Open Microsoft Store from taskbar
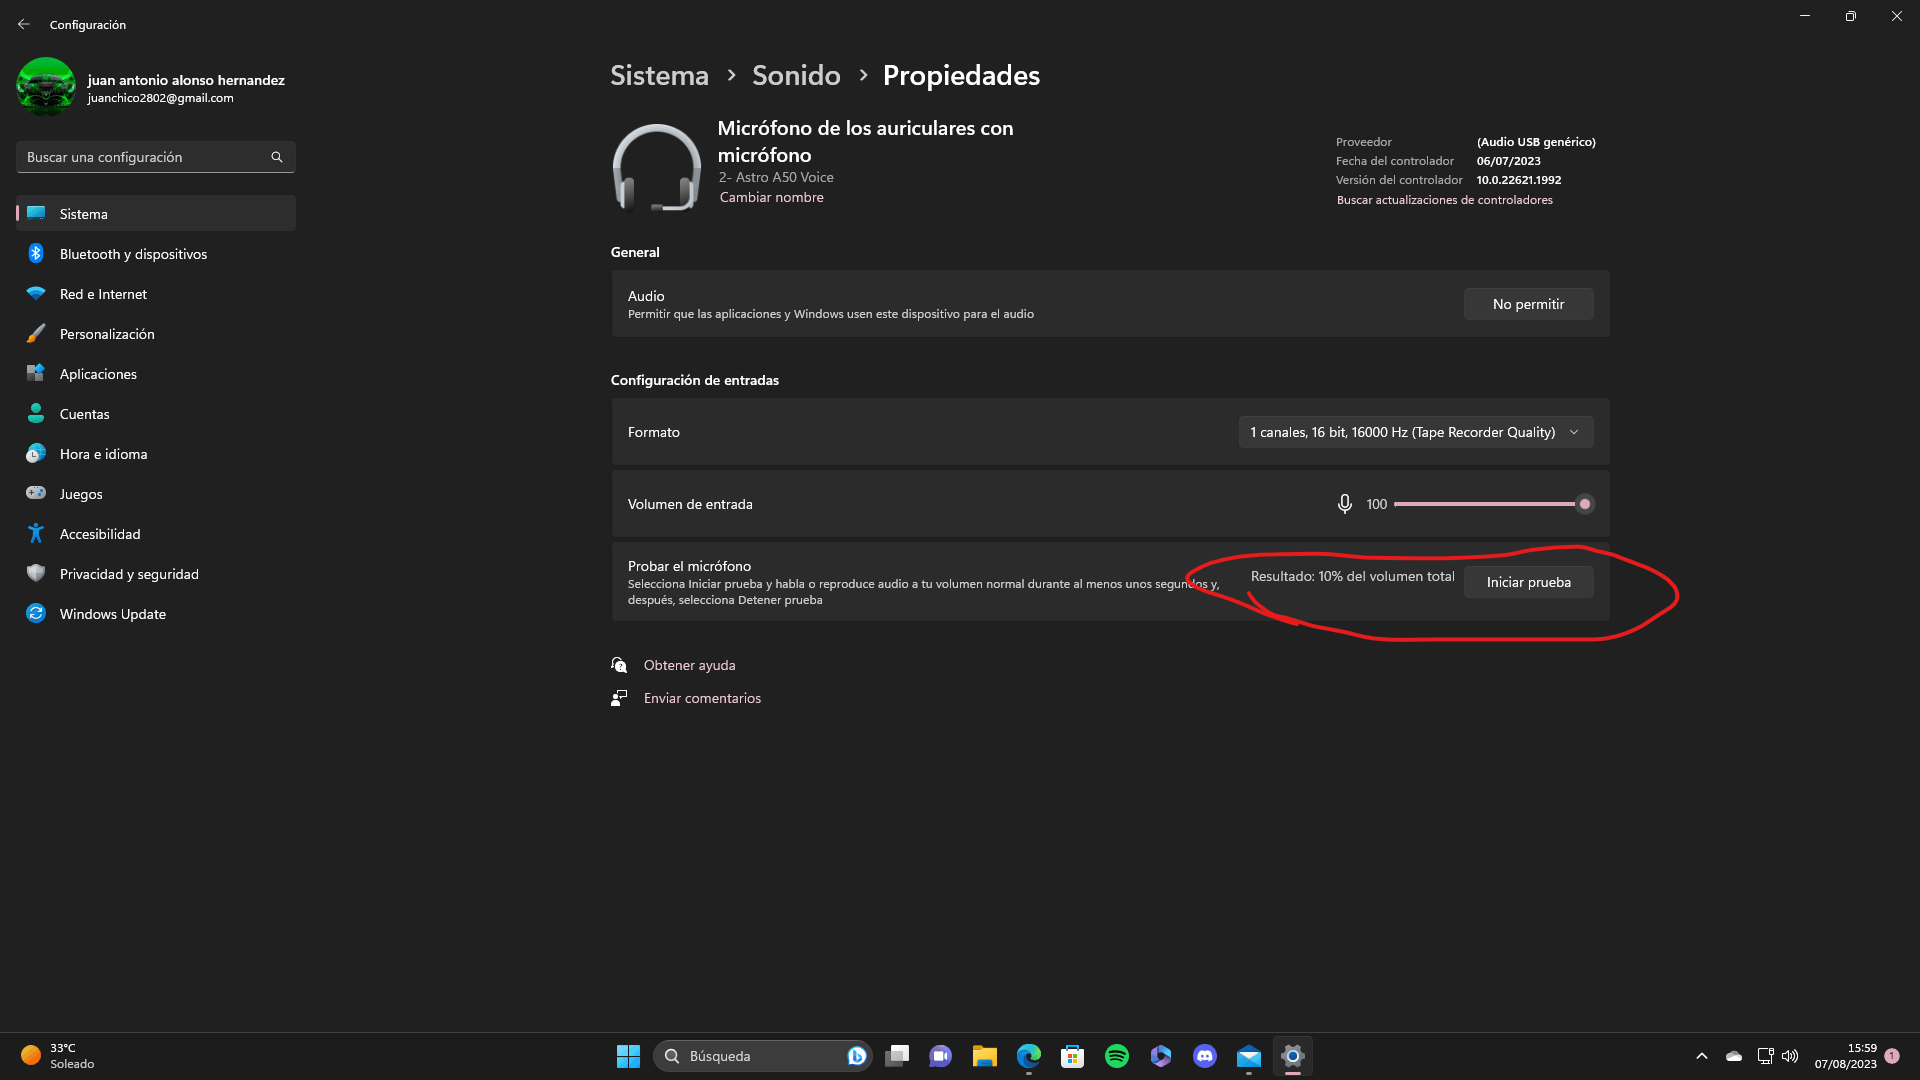Screen dimensions: 1920x1080 click(x=1073, y=1056)
